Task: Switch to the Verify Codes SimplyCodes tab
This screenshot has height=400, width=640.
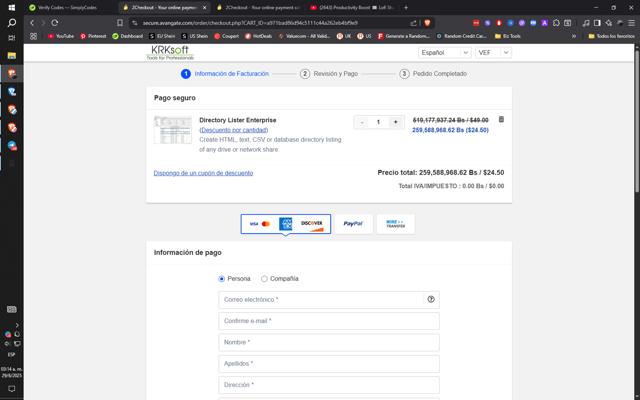Action: coord(67,7)
